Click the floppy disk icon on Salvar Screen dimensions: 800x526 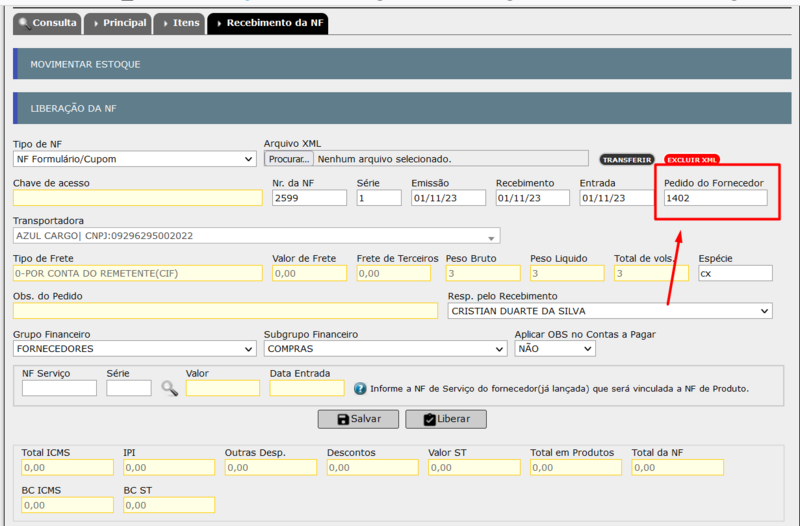point(343,419)
